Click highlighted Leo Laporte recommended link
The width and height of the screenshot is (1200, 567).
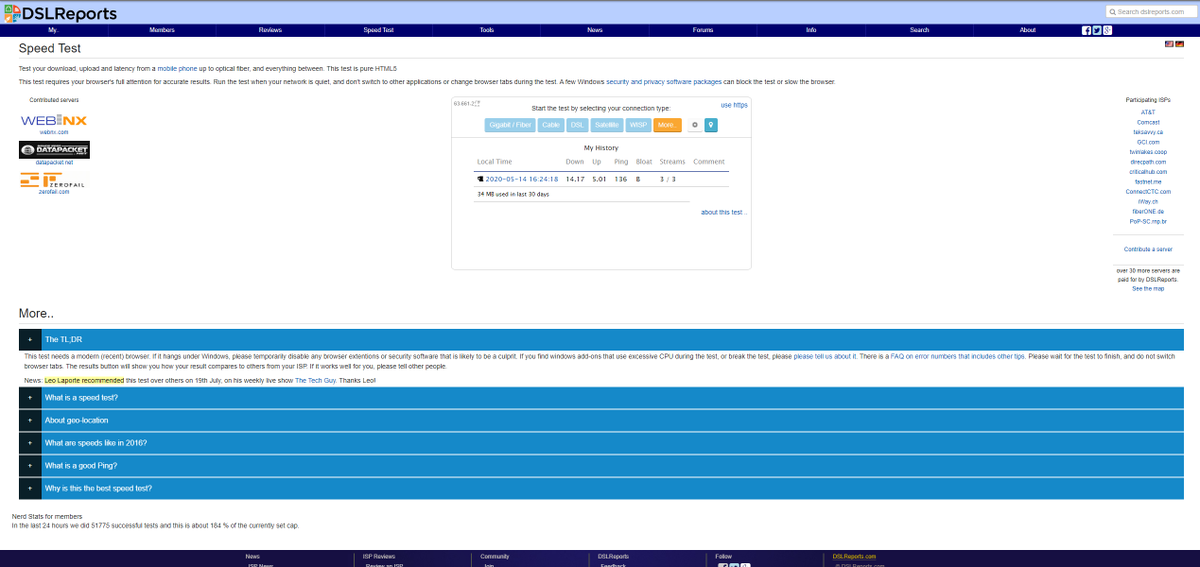coord(85,381)
